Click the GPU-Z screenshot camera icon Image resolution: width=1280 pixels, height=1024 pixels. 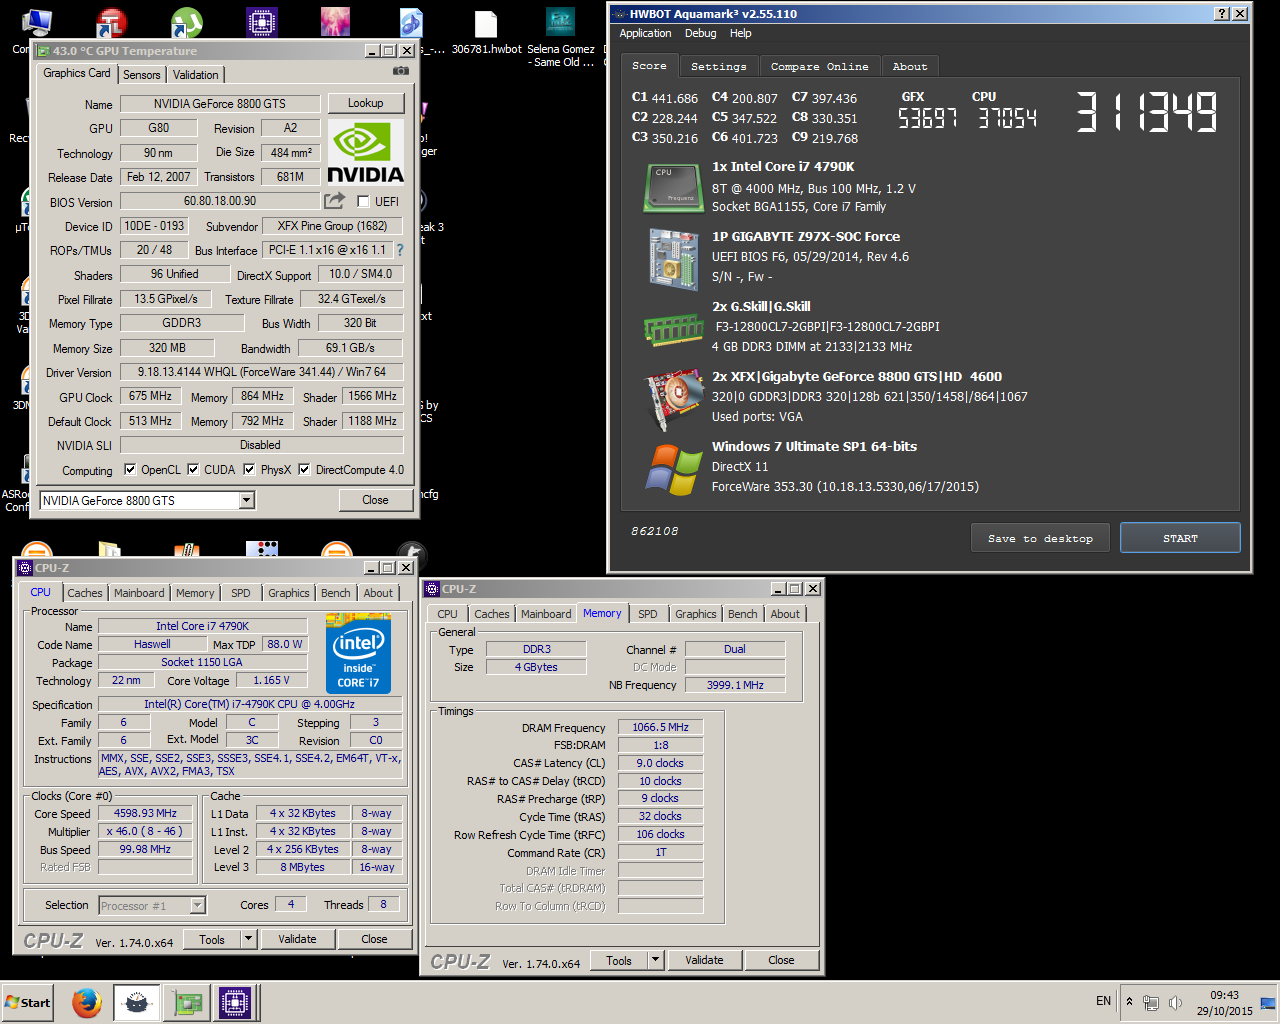(x=401, y=72)
